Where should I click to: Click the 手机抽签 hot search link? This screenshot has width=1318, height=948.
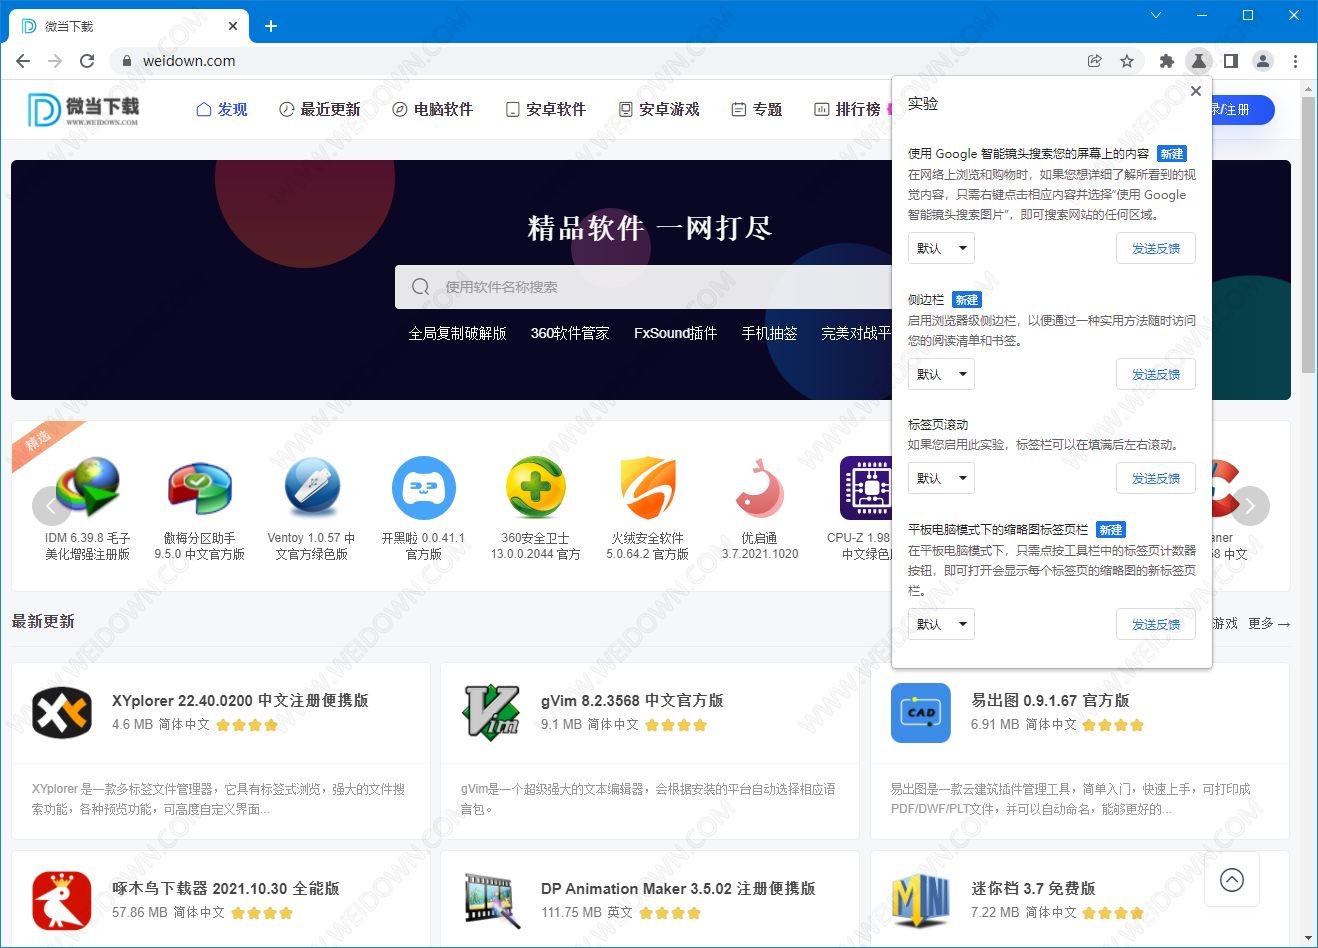(x=769, y=333)
